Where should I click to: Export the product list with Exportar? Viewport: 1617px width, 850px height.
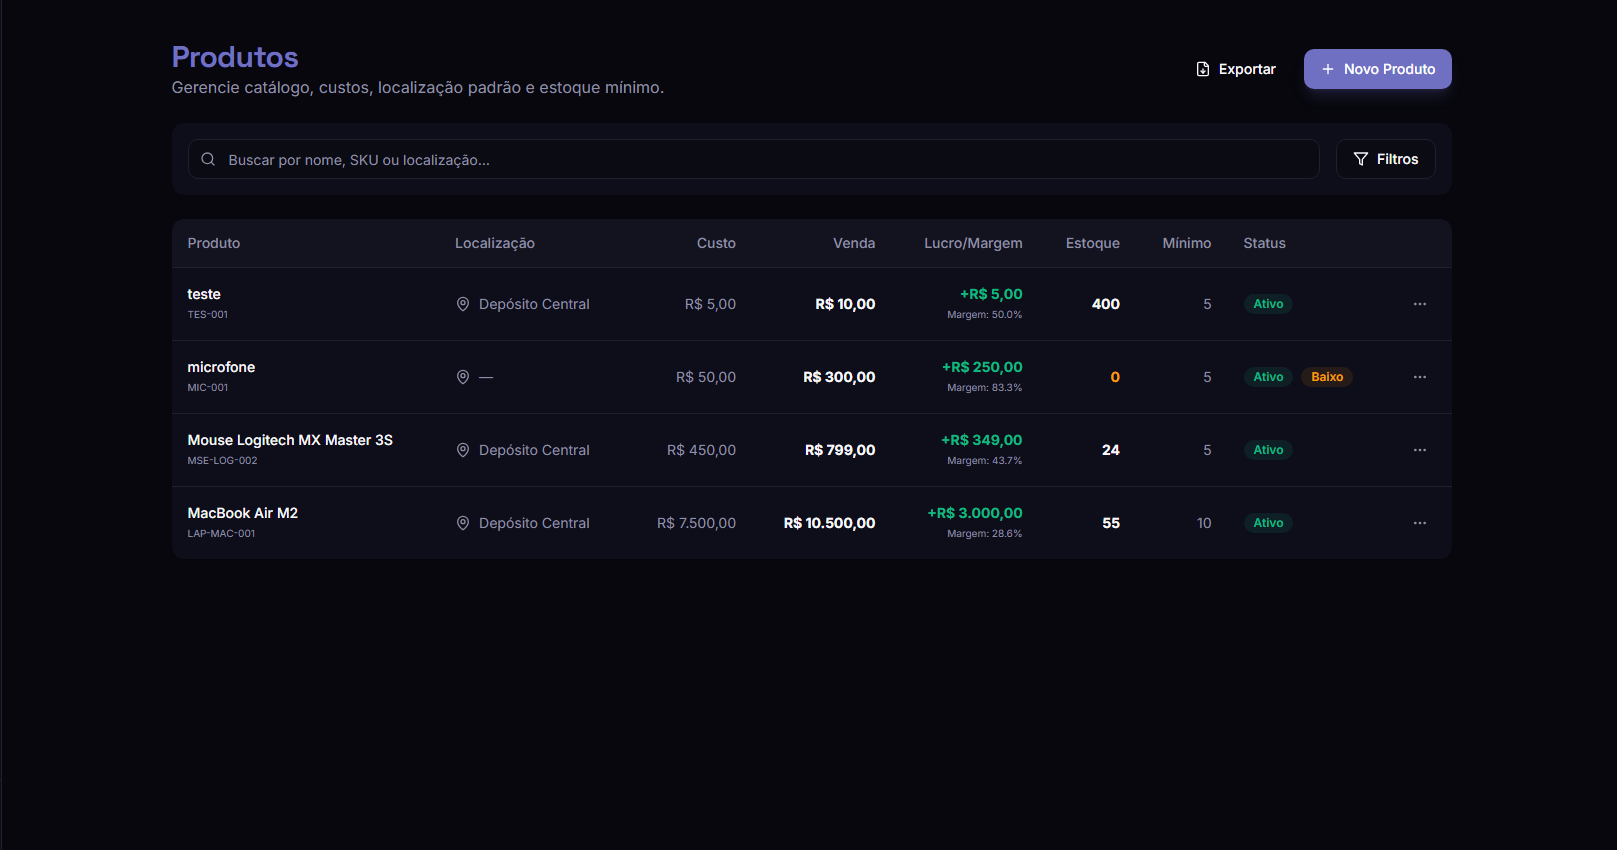1236,69
